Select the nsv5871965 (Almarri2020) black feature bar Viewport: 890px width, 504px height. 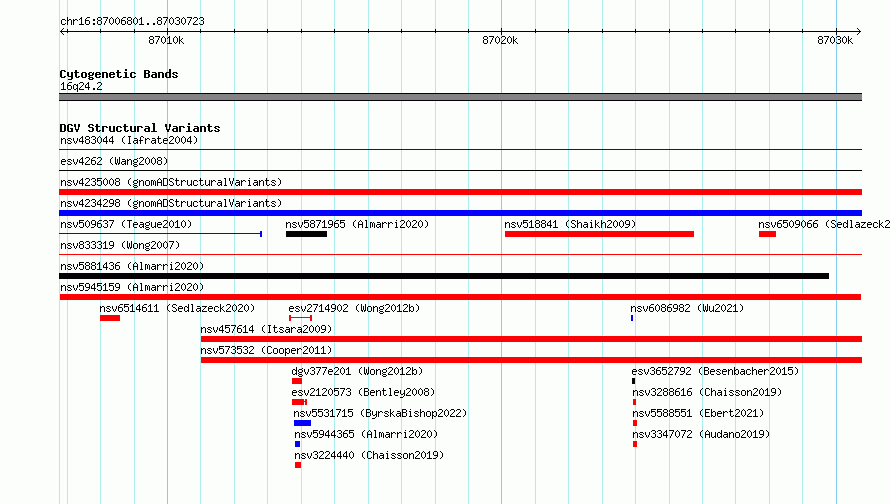[x=307, y=234]
